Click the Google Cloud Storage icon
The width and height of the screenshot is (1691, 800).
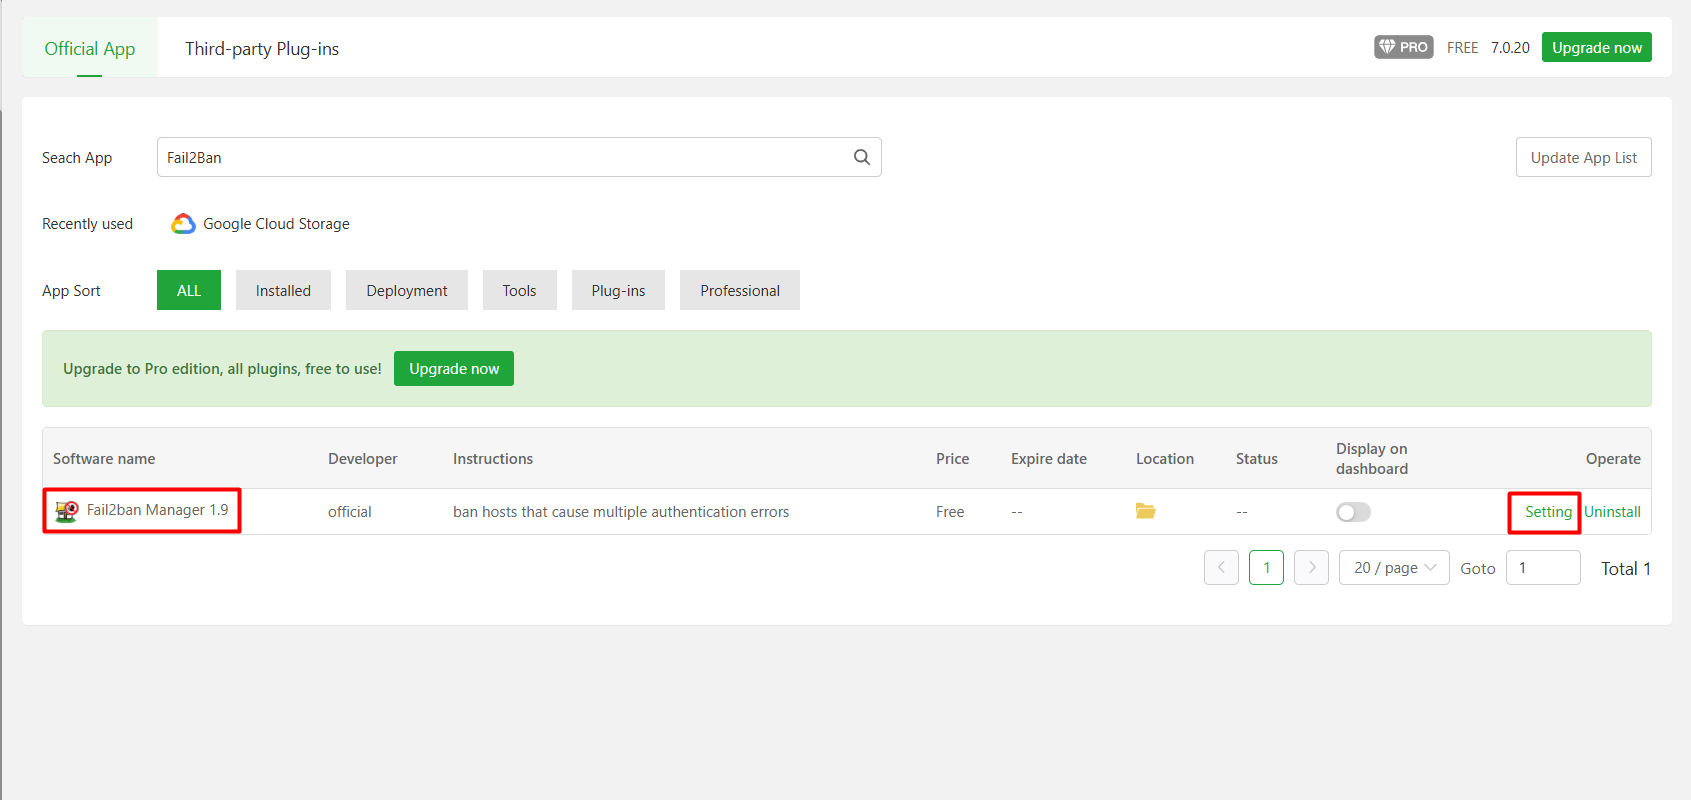tap(183, 224)
